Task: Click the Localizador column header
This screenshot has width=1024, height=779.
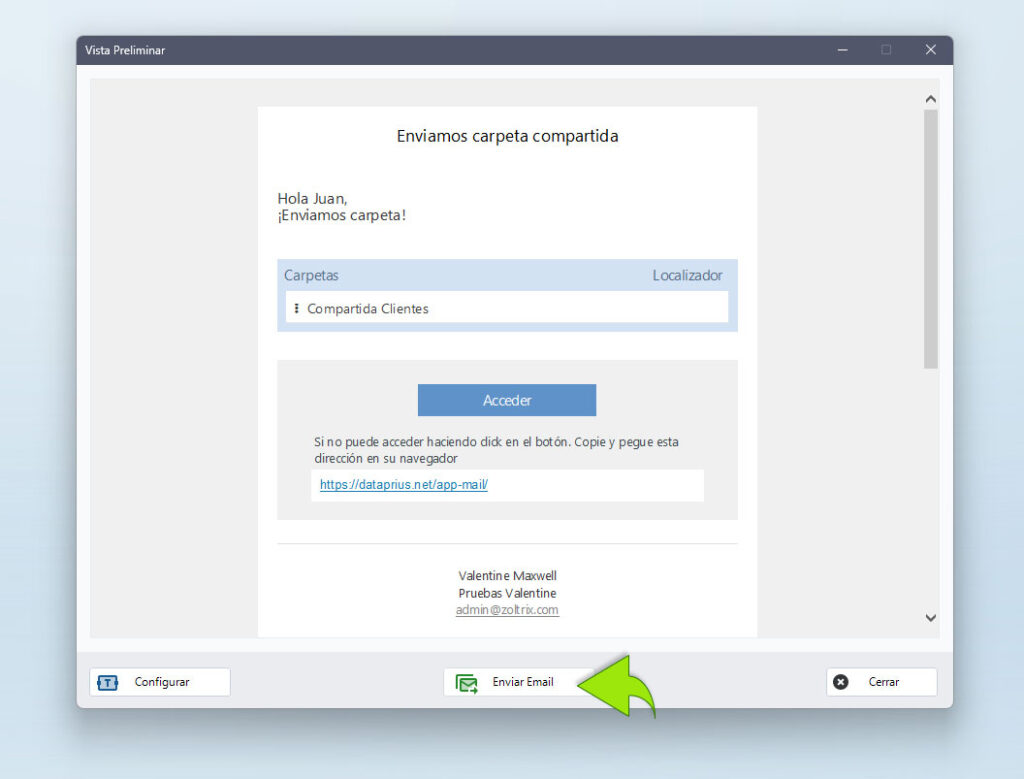Action: coord(687,275)
